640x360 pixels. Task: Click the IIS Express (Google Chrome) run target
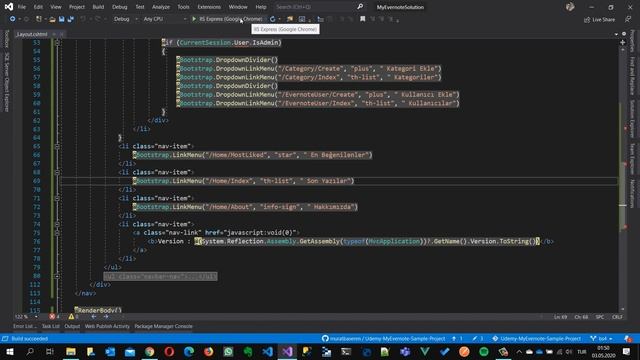[x=231, y=19]
